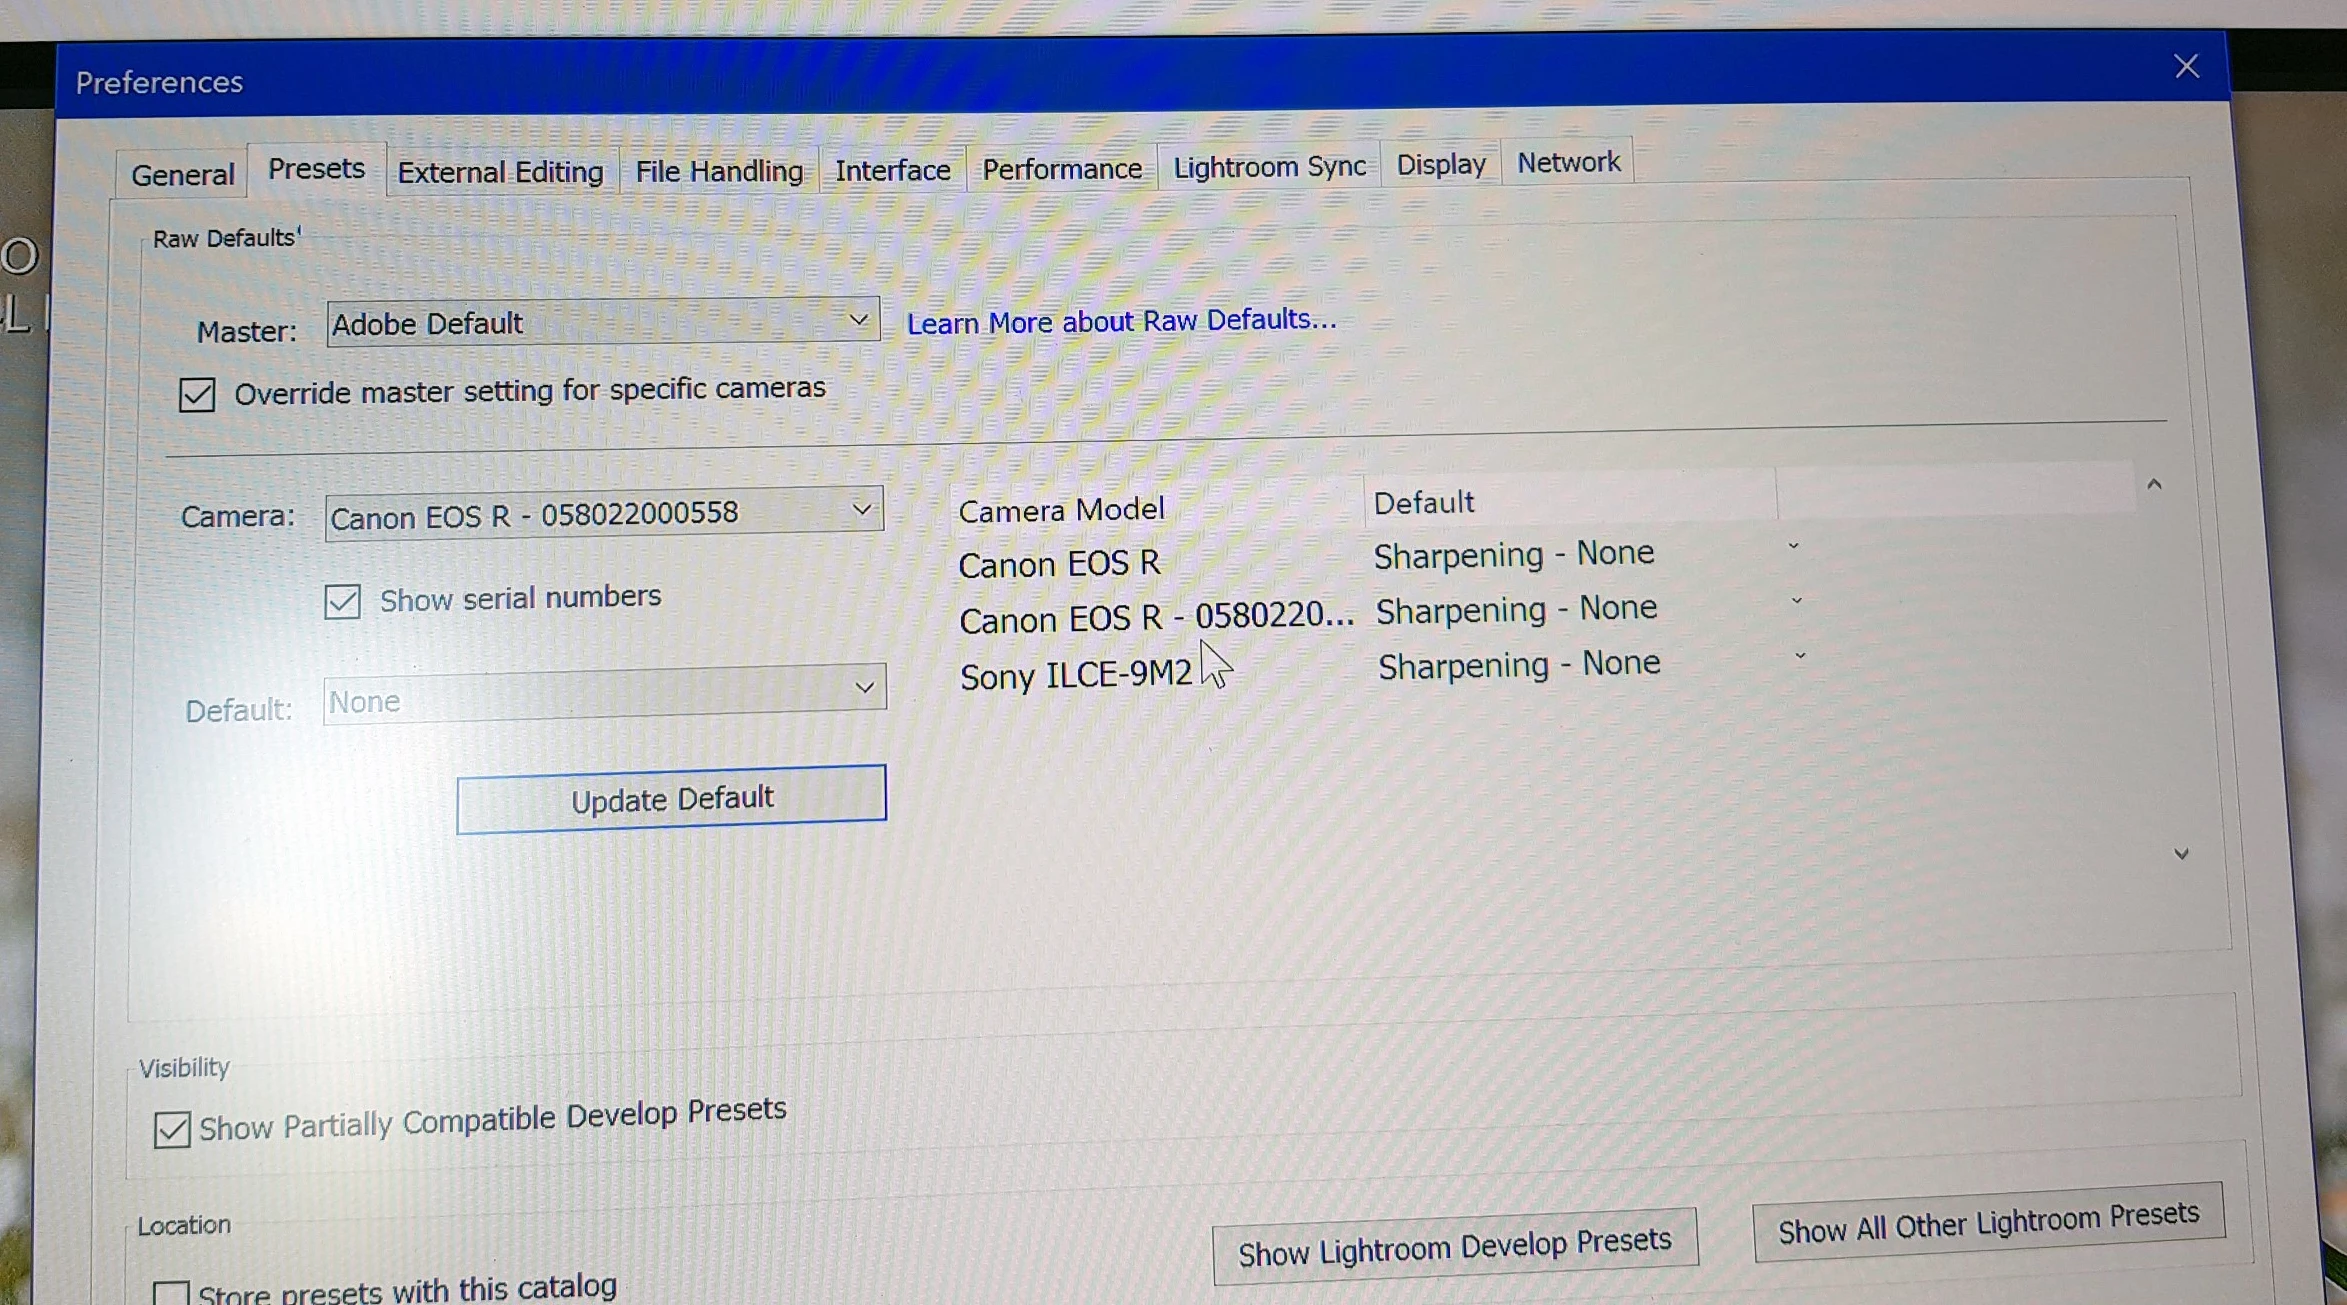Switch to the General tab
Screen dimensions: 2347x1305
182,175
